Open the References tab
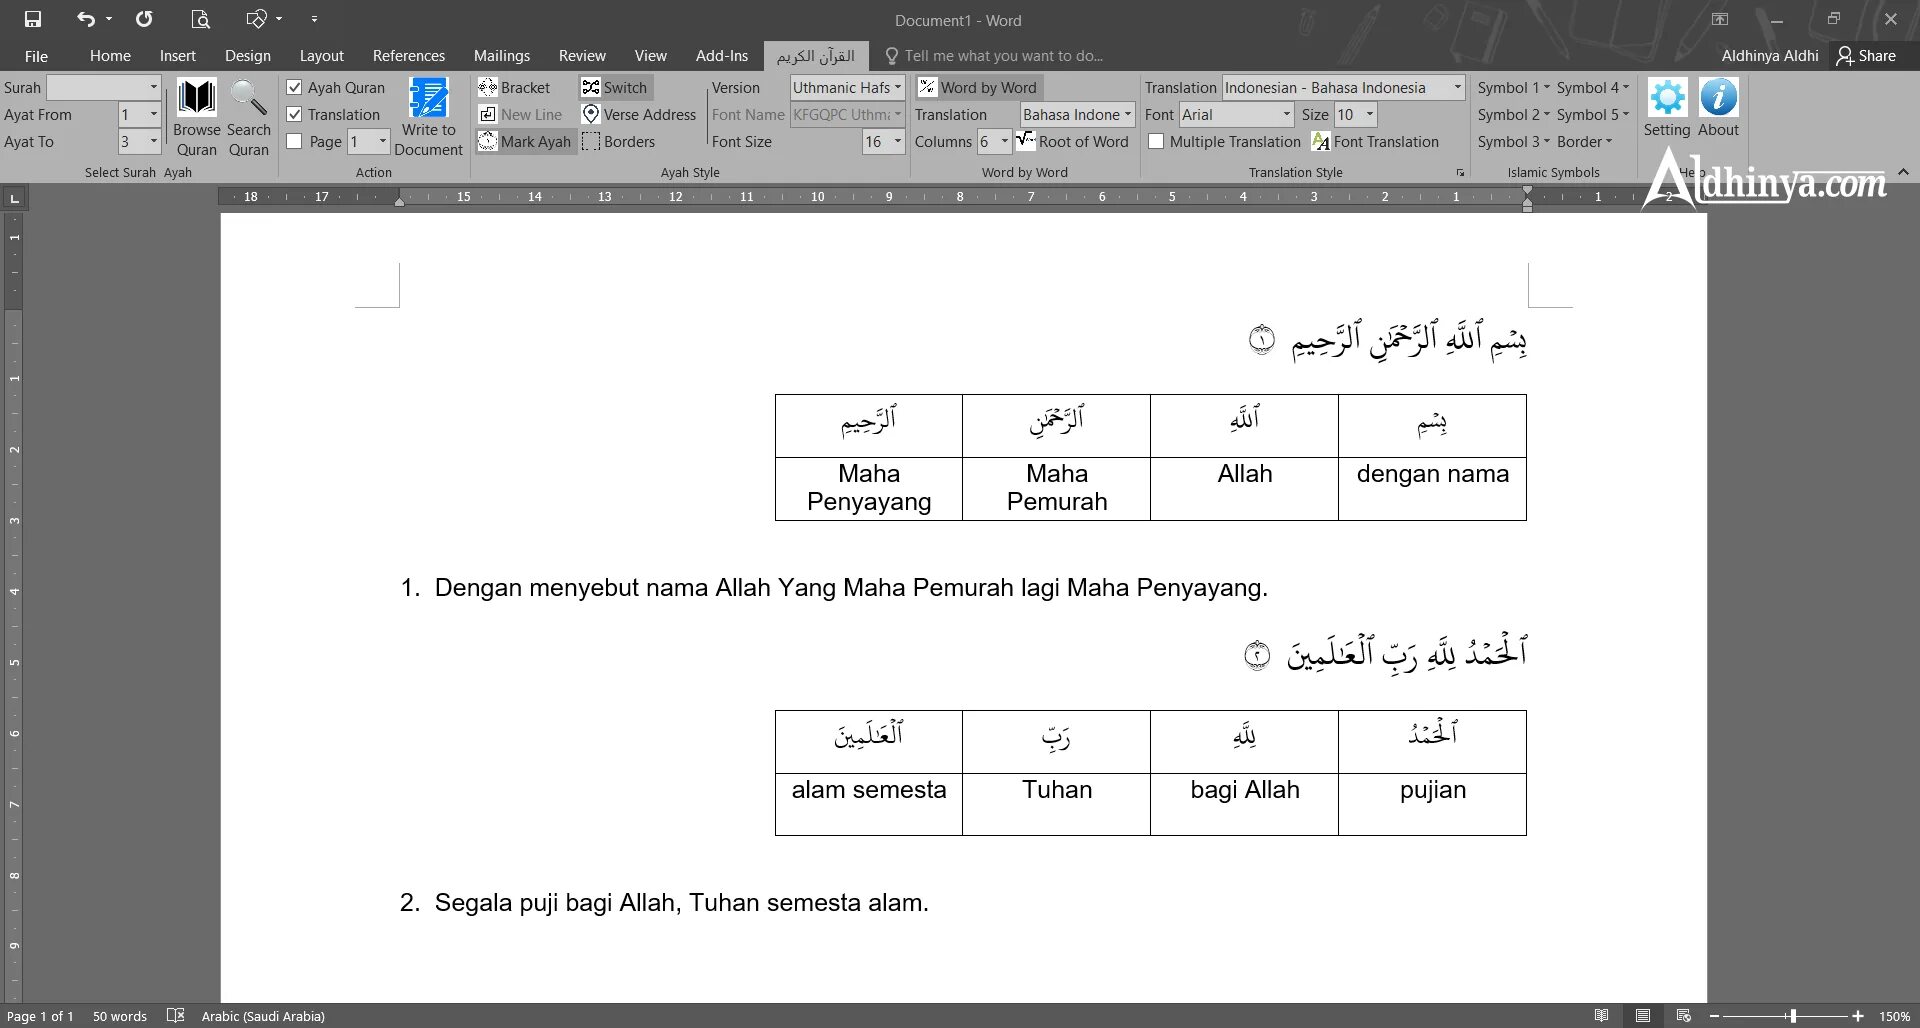Screen dimensions: 1920x1028 (x=408, y=56)
